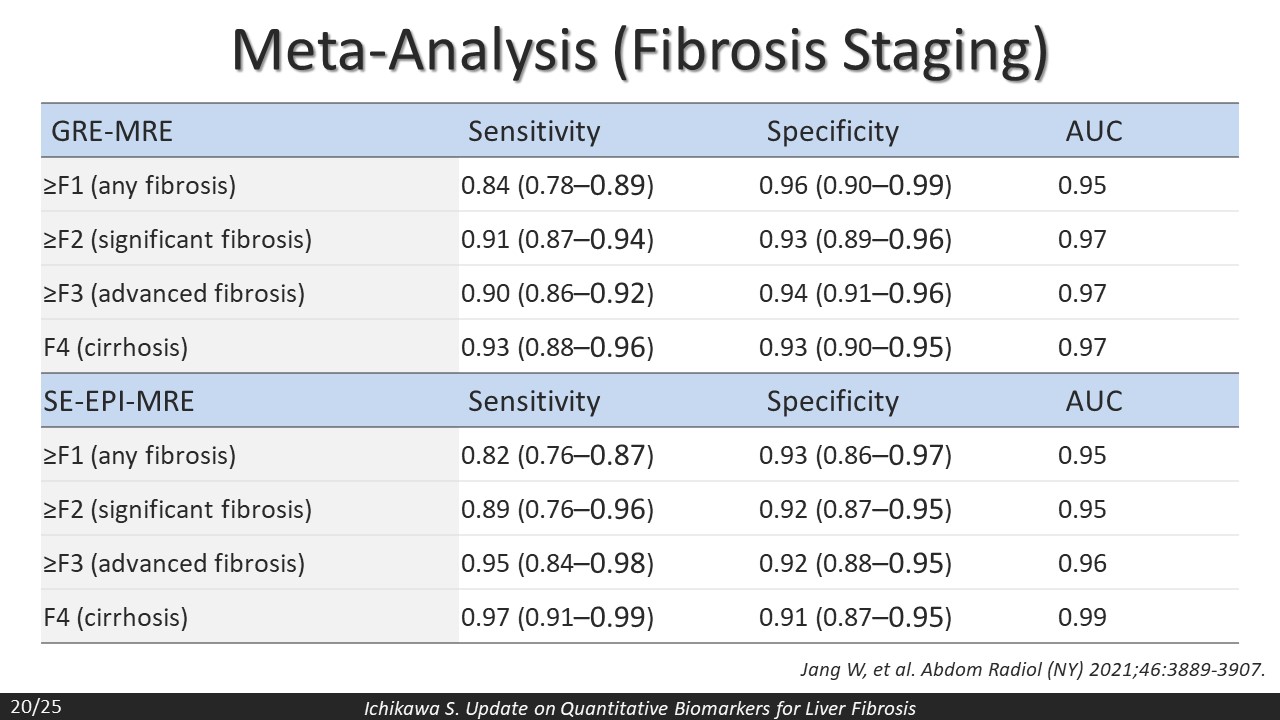Click GRE-MRE cirrhosis sensitivity 0.93 (0.88–0.96)
Viewport: 1280px width, 720px height.
(x=557, y=347)
